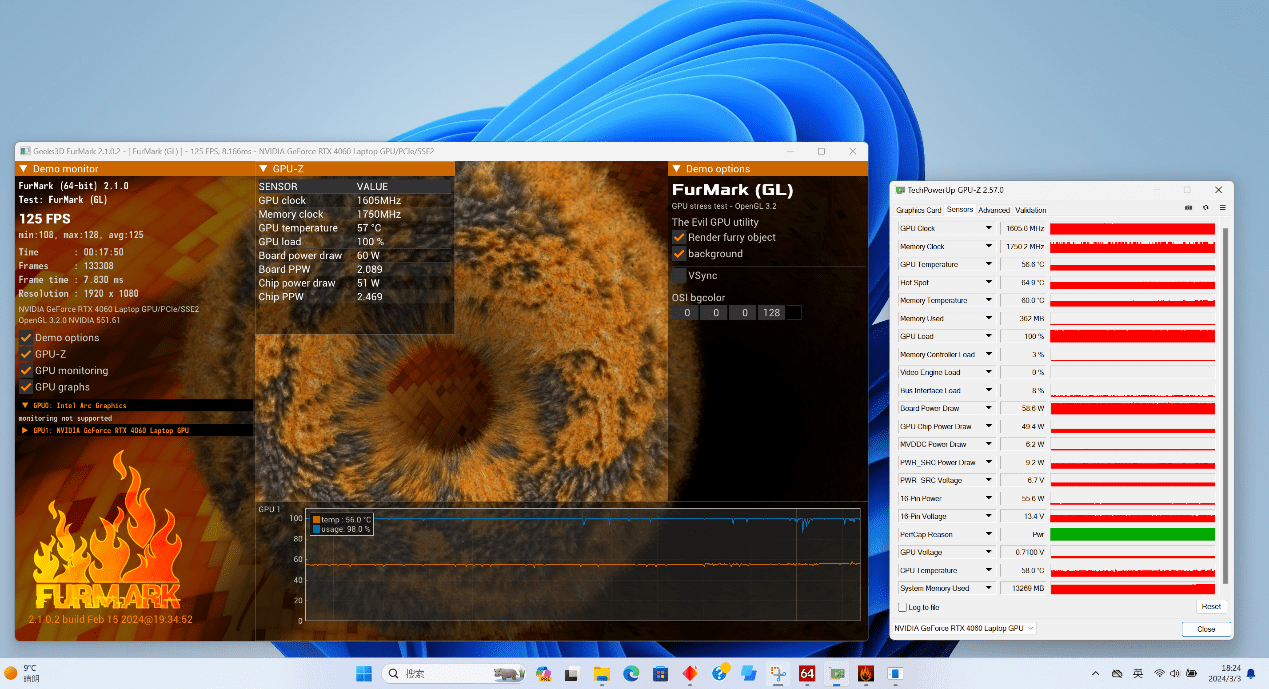Uncheck the GPU graphs checkbox
Screen dimensions: 1269x689
point(26,387)
